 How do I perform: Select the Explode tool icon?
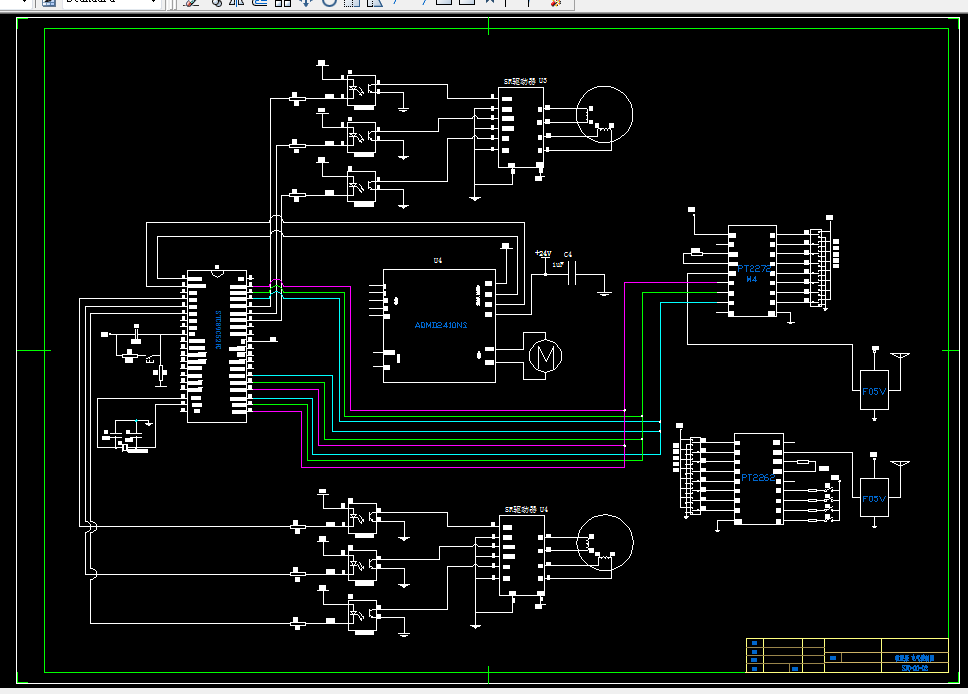[556, 2]
